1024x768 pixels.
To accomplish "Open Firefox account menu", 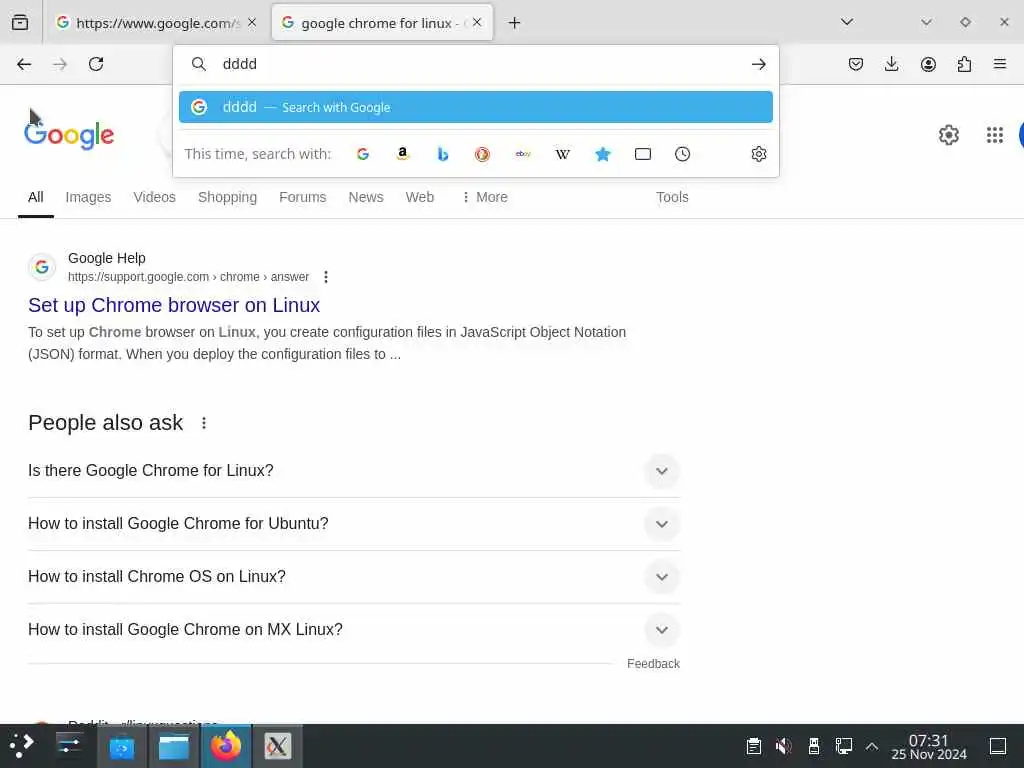I will [928, 64].
